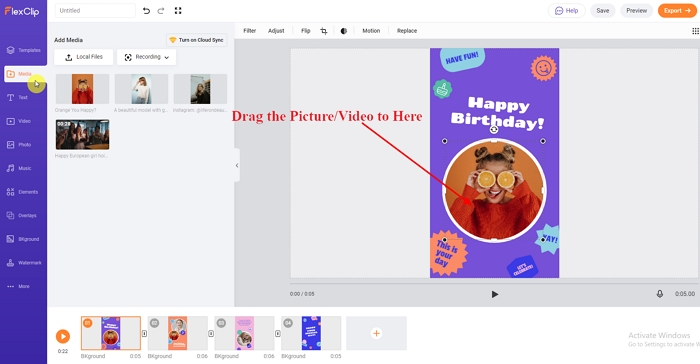The width and height of the screenshot is (700, 364).
Task: Export the video
Action: (677, 11)
